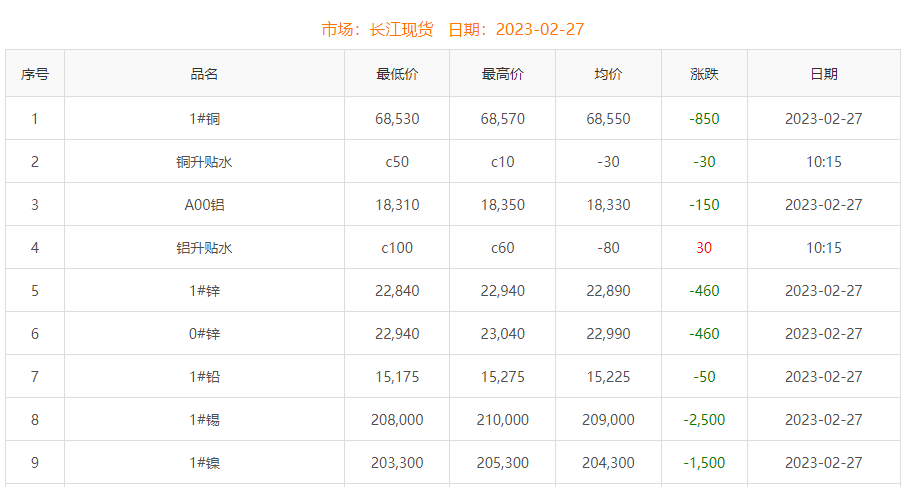Select the 210,000 highest price cell
This screenshot has height=487, width=907.
(x=502, y=420)
